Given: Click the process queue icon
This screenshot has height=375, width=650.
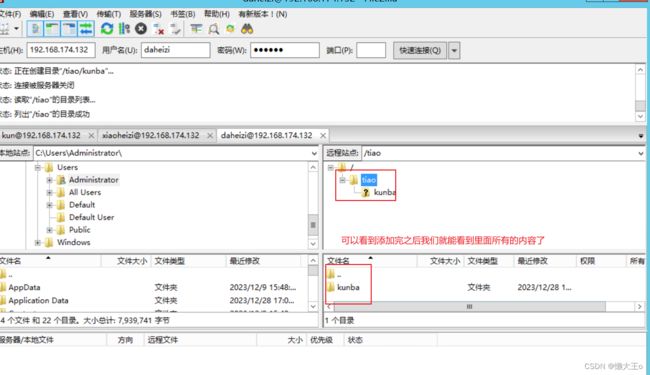Looking at the screenshot, I should [124, 29].
